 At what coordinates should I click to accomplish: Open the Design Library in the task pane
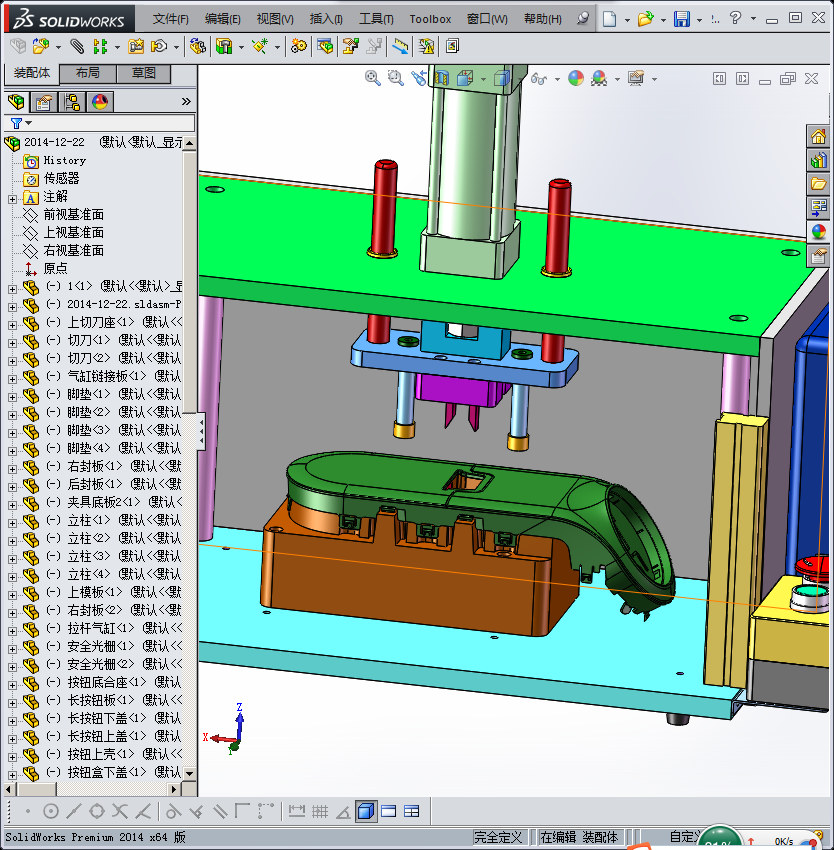(x=819, y=160)
